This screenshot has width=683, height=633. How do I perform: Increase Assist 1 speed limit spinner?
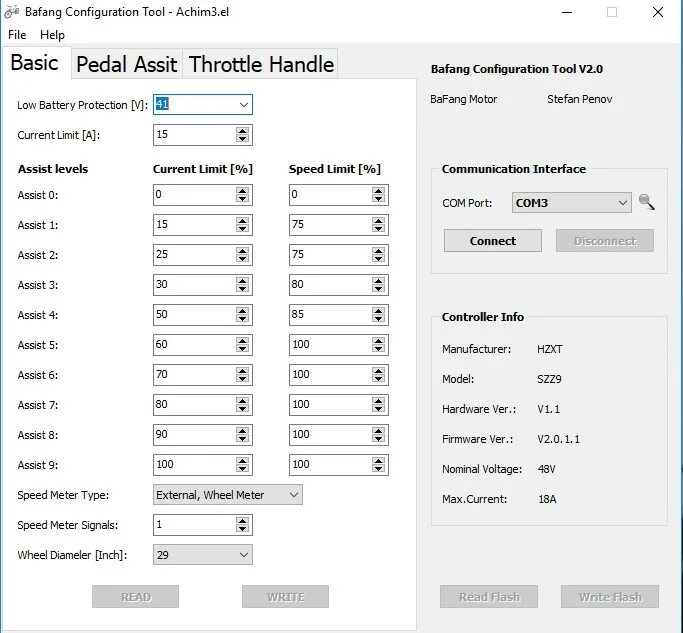[379, 220]
